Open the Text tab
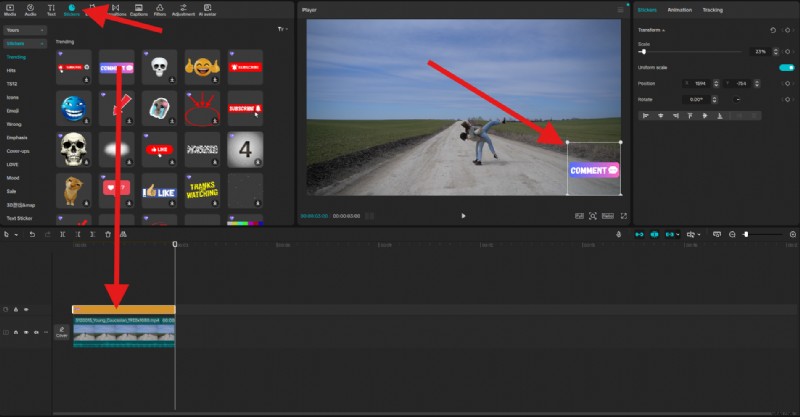This screenshot has width=800, height=417. (x=51, y=10)
